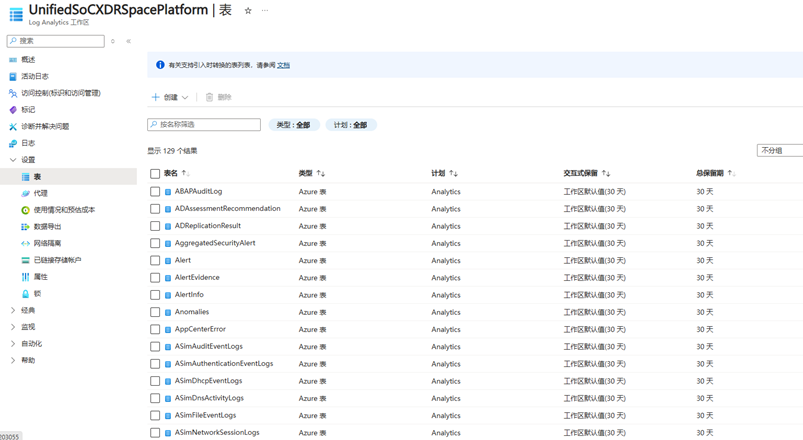This screenshot has height=440, width=803.
Task: Select 表 tables item in sidebar
Action: (x=68, y=177)
